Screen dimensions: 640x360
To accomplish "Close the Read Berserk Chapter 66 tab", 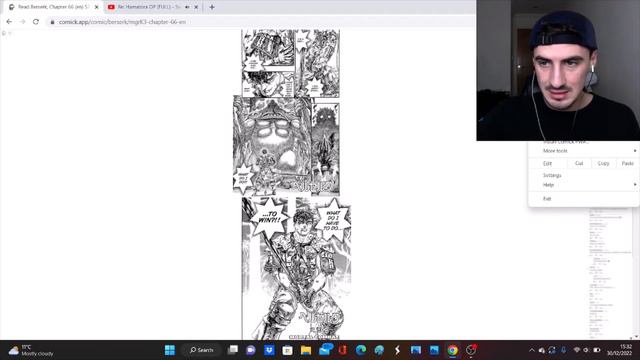I will [97, 7].
